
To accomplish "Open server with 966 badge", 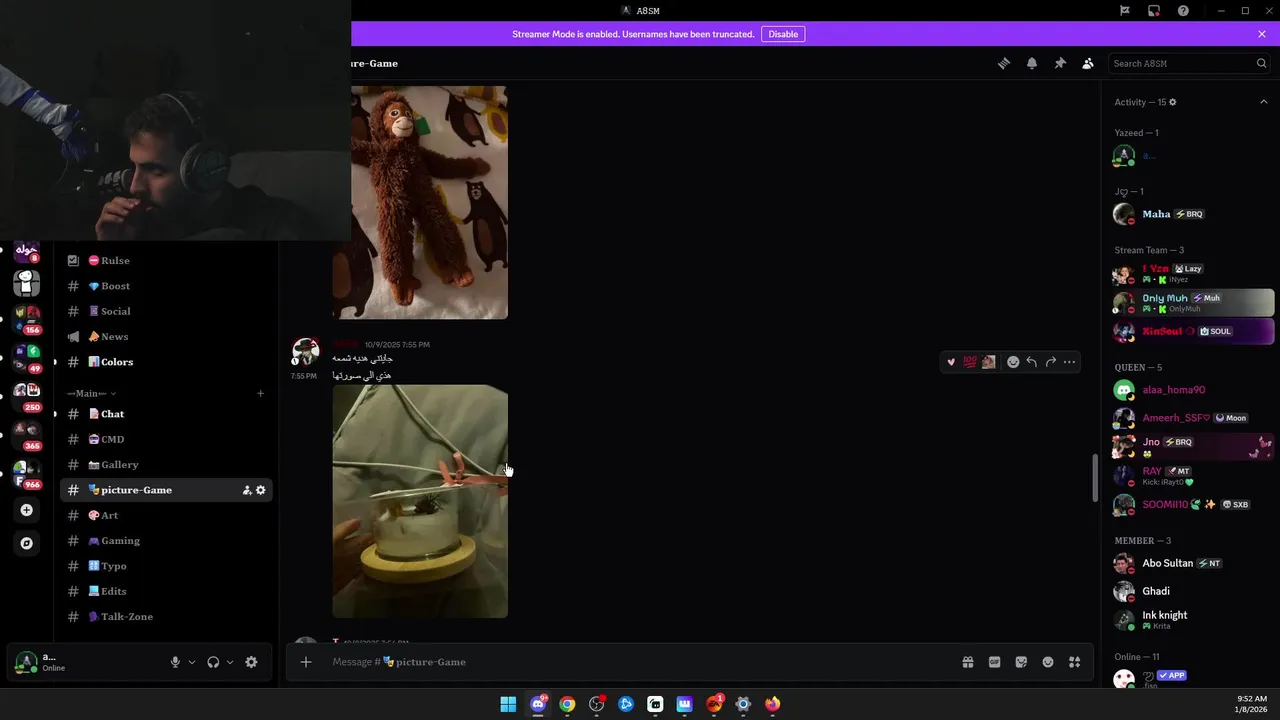I will [27, 473].
